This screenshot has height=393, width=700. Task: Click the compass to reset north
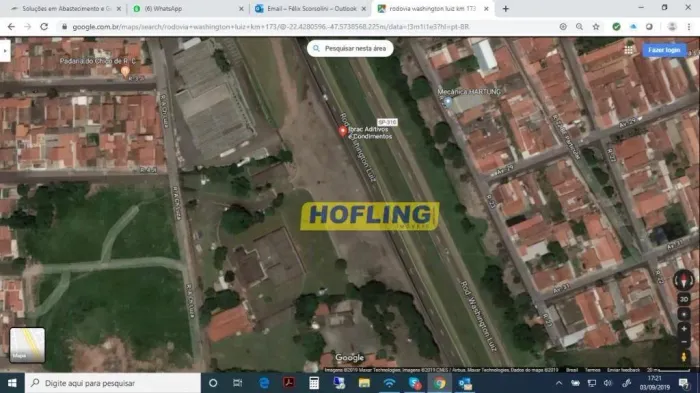click(683, 280)
